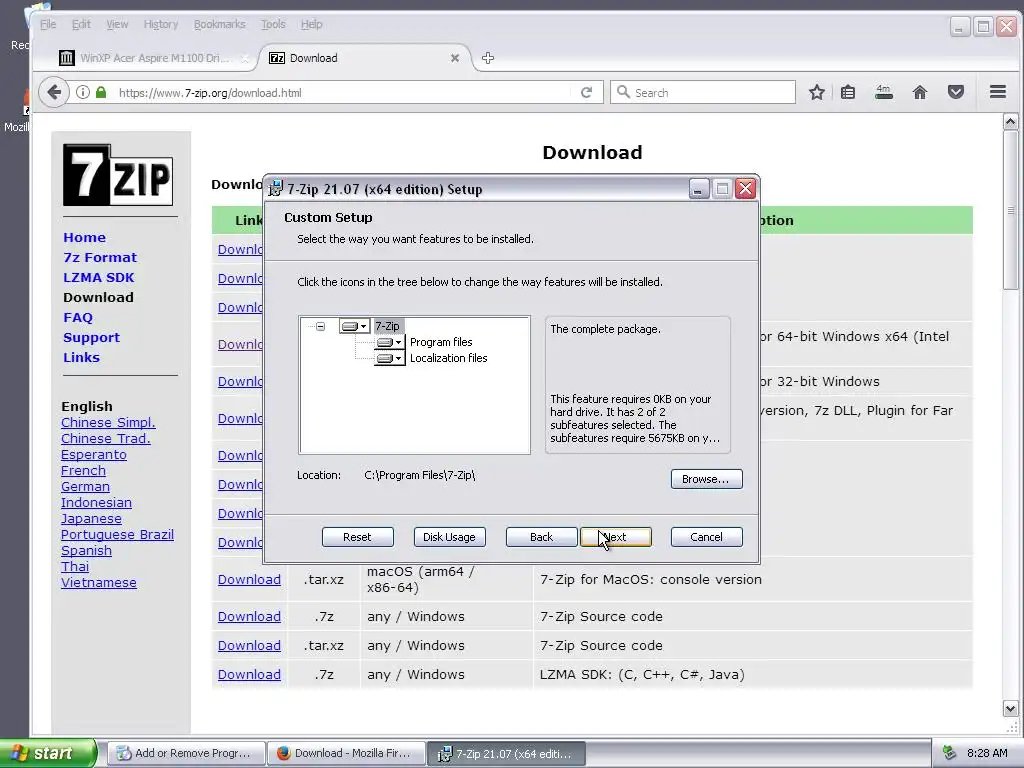The width and height of the screenshot is (1024, 768).
Task: Download the macOS .tar.xz console version
Action: coord(249,579)
